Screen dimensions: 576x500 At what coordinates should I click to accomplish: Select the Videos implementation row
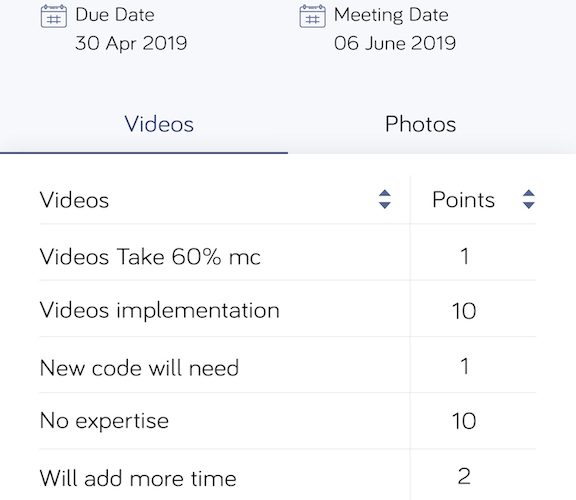pos(288,310)
